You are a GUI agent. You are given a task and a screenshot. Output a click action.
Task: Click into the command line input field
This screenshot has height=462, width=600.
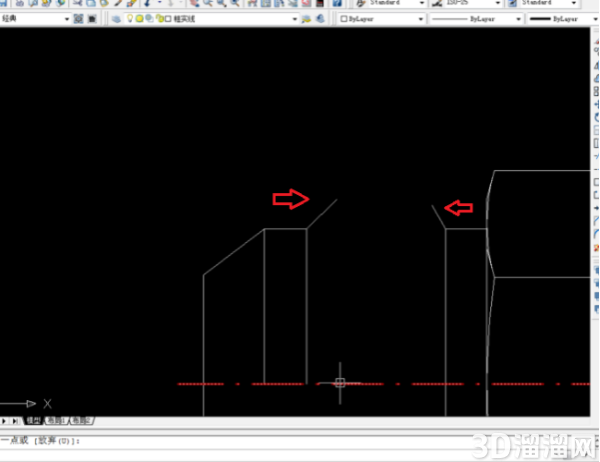(298, 441)
